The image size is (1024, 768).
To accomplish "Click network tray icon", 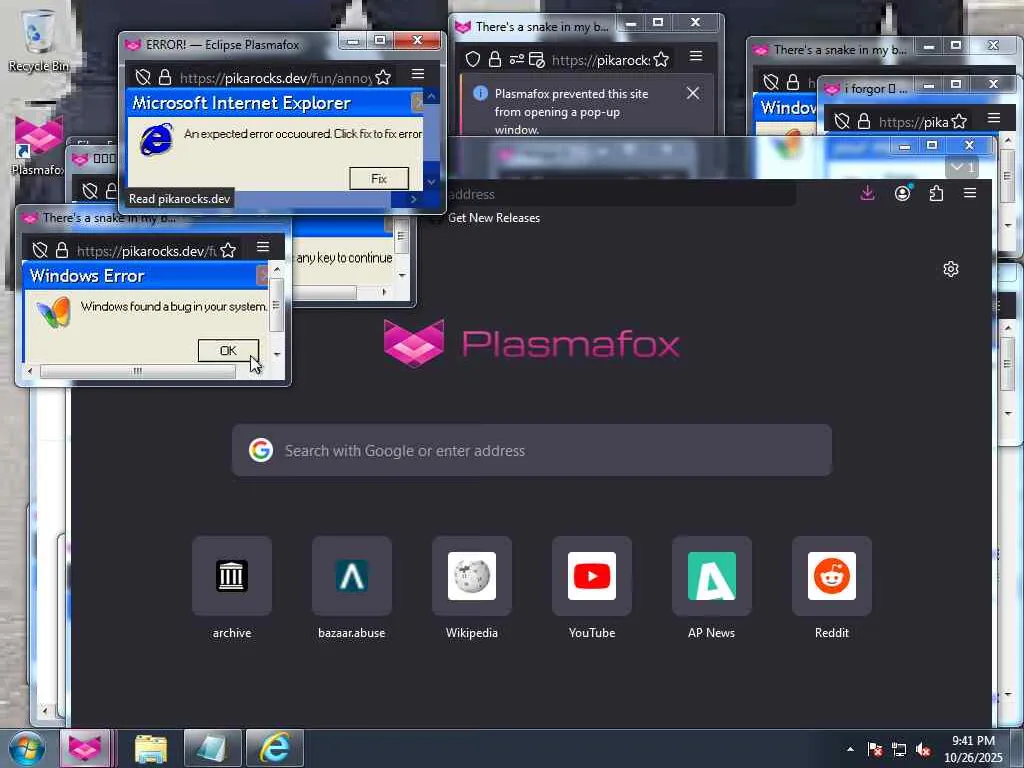I will [899, 750].
